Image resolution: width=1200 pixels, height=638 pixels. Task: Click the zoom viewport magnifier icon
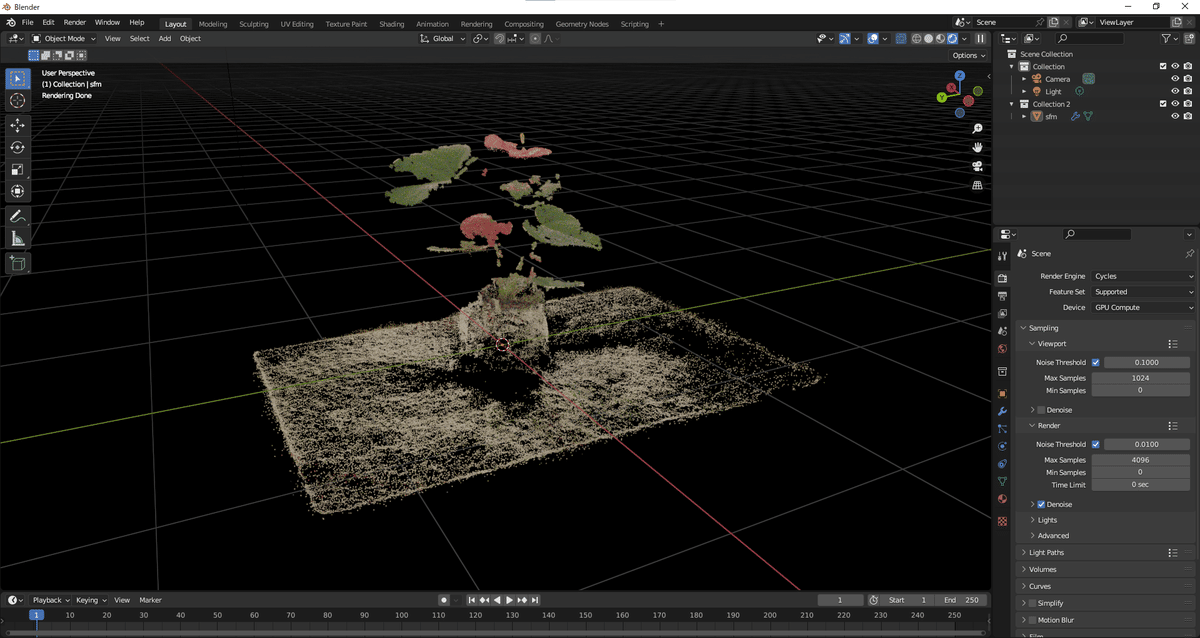(977, 129)
